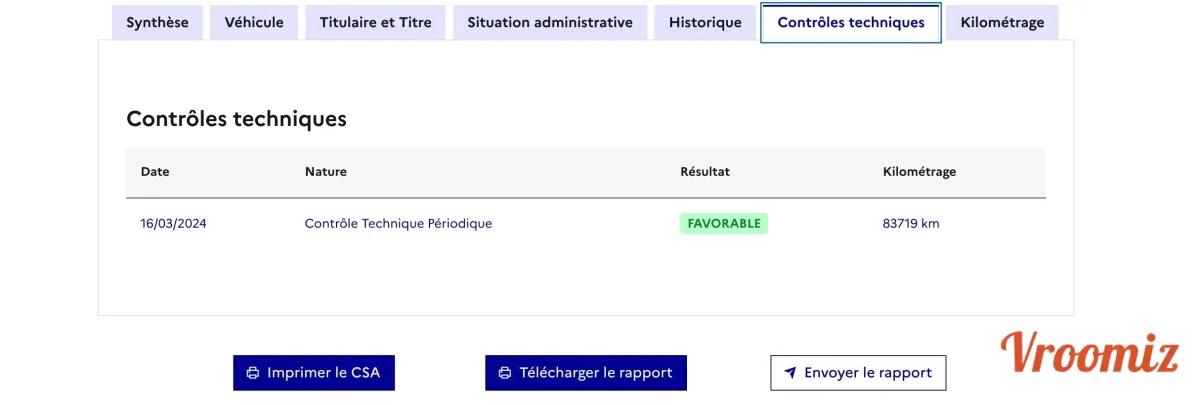The height and width of the screenshot is (405, 1200).
Task: Click the Date column header
Action: click(155, 172)
